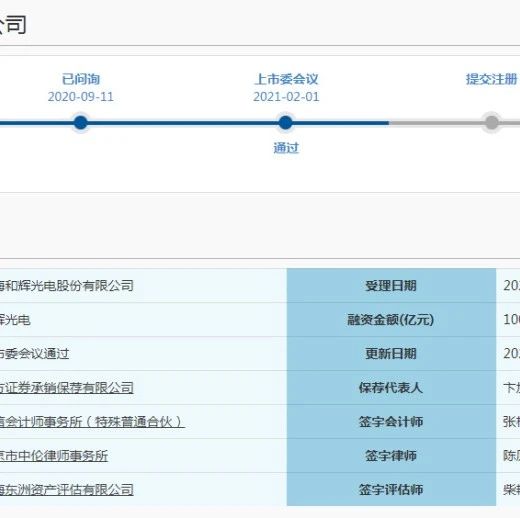The width and height of the screenshot is (520, 518).
Task: Open the 会计师事务所（特殊普通合伙） link
Action: coord(92,422)
